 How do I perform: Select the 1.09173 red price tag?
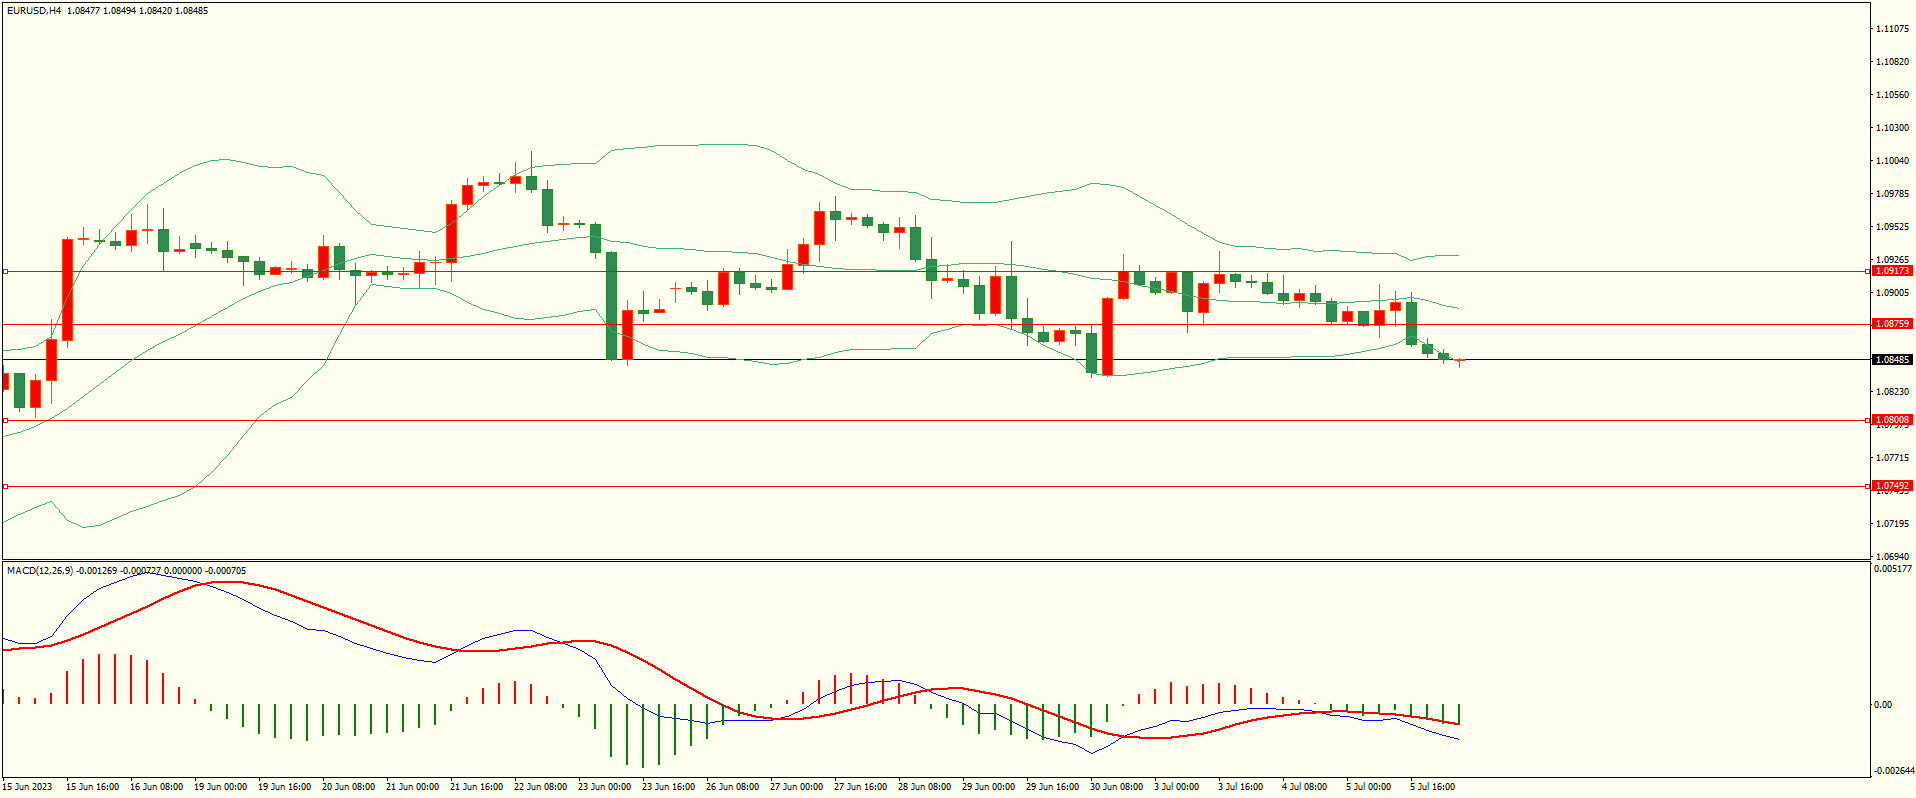(1892, 271)
